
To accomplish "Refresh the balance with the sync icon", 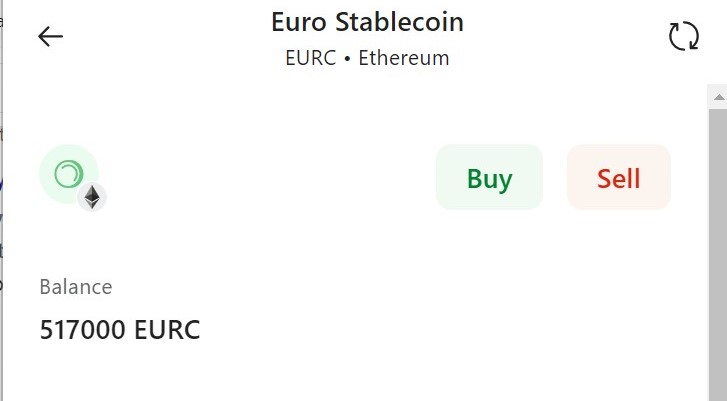I will tap(684, 36).
